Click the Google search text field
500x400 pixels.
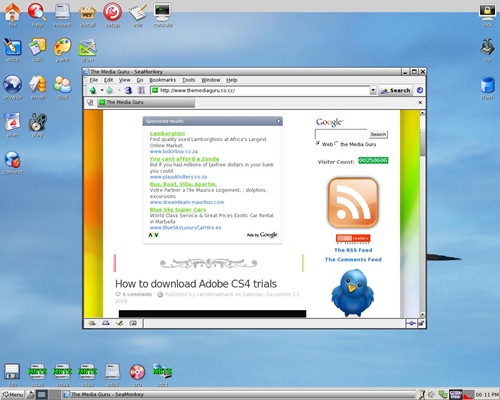[341, 134]
